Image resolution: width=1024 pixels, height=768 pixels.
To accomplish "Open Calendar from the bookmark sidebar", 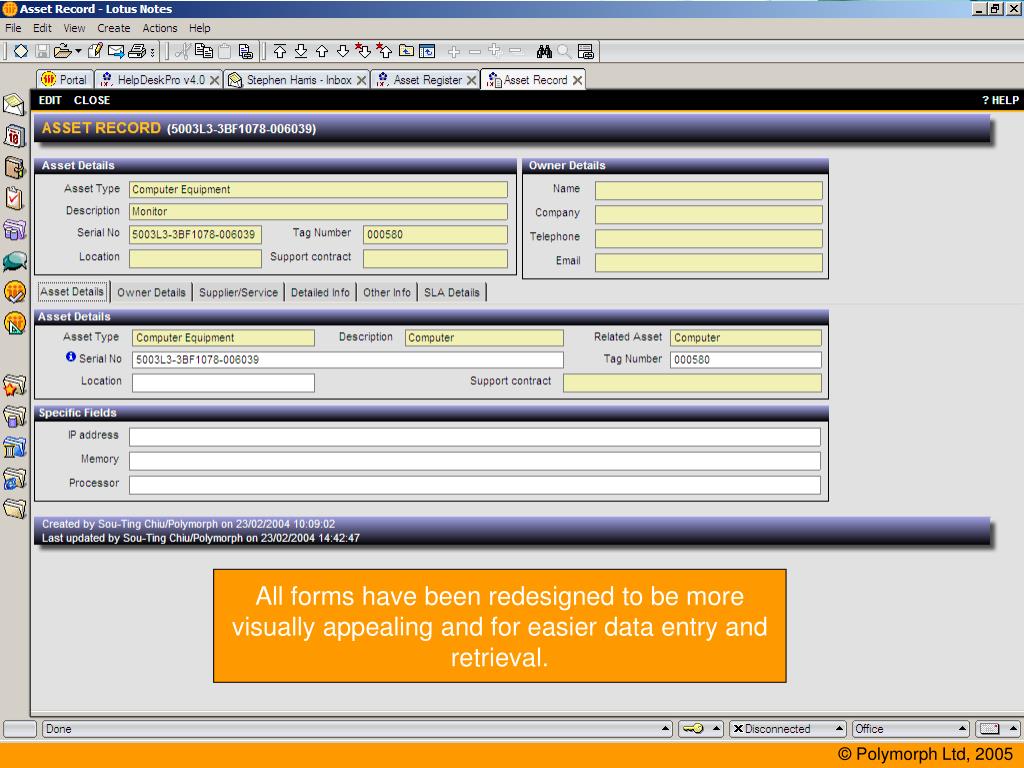I will (x=14, y=136).
